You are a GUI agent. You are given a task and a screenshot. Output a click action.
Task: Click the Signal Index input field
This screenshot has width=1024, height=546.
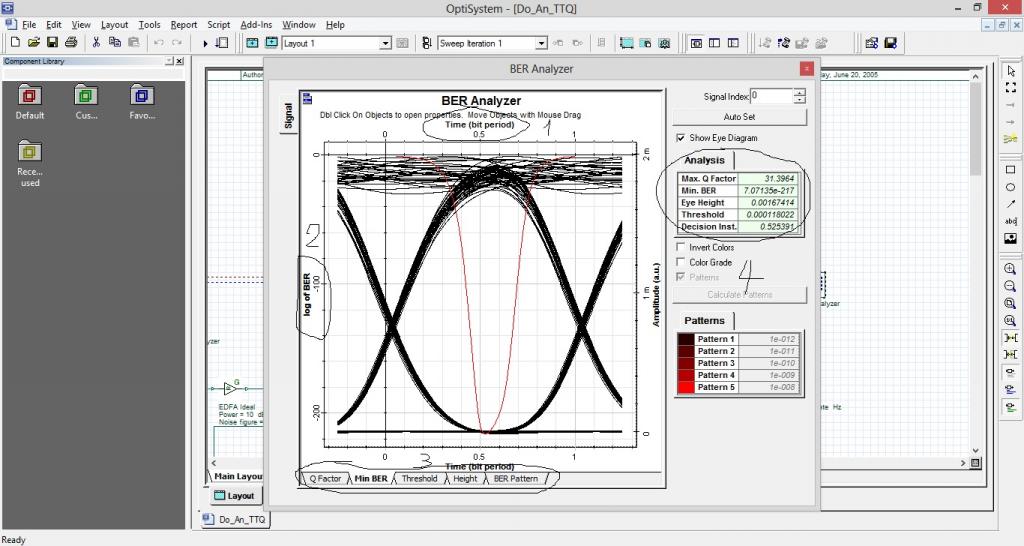(x=770, y=96)
